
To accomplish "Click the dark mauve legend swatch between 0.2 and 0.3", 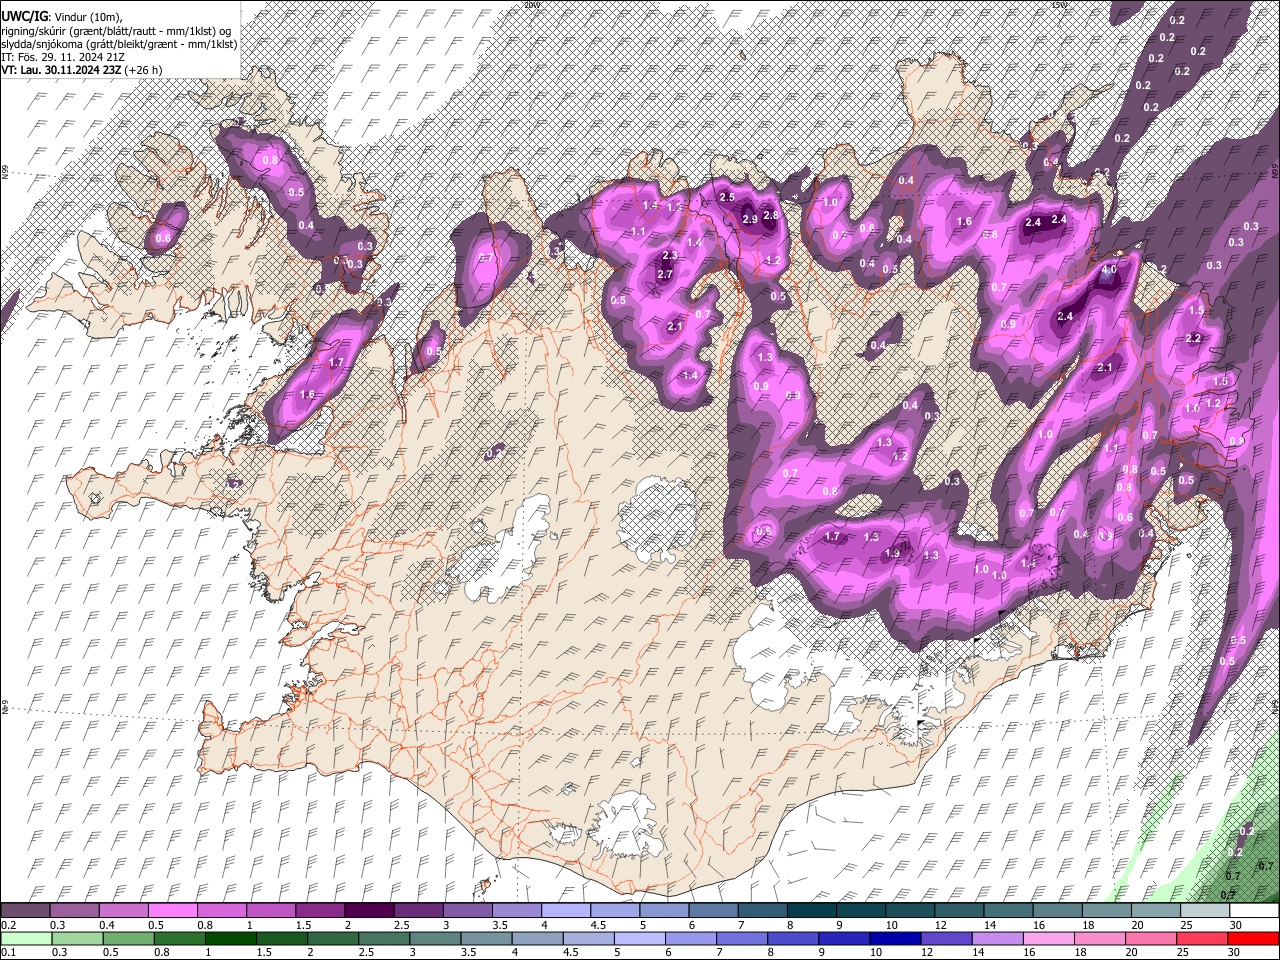I will coord(26,911).
